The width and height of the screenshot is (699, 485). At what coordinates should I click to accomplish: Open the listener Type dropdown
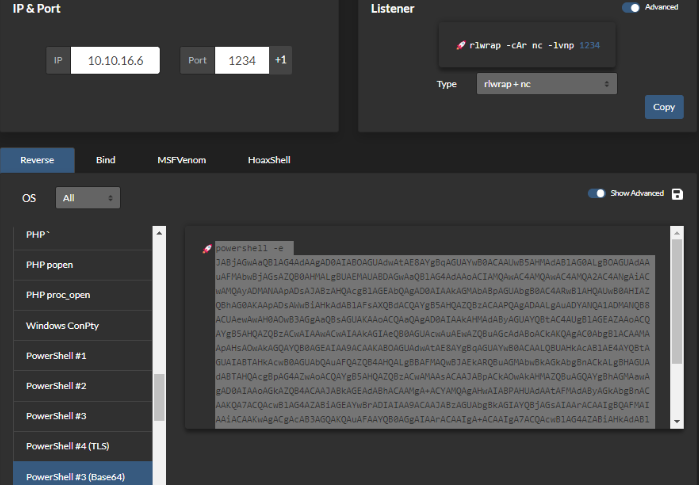click(546, 84)
